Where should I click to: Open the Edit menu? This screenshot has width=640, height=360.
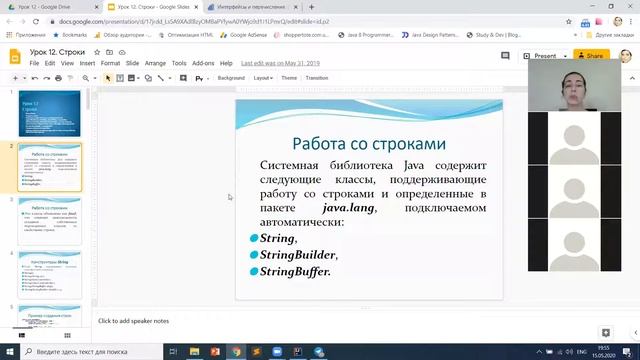(x=50, y=63)
